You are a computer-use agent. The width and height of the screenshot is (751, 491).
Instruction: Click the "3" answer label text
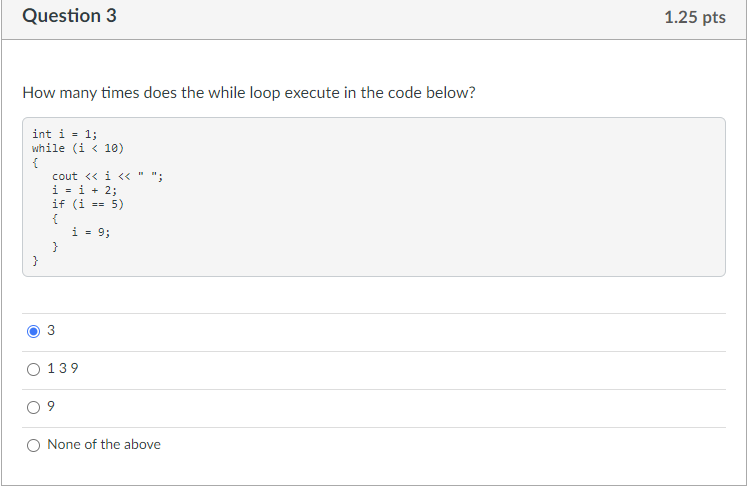51,331
